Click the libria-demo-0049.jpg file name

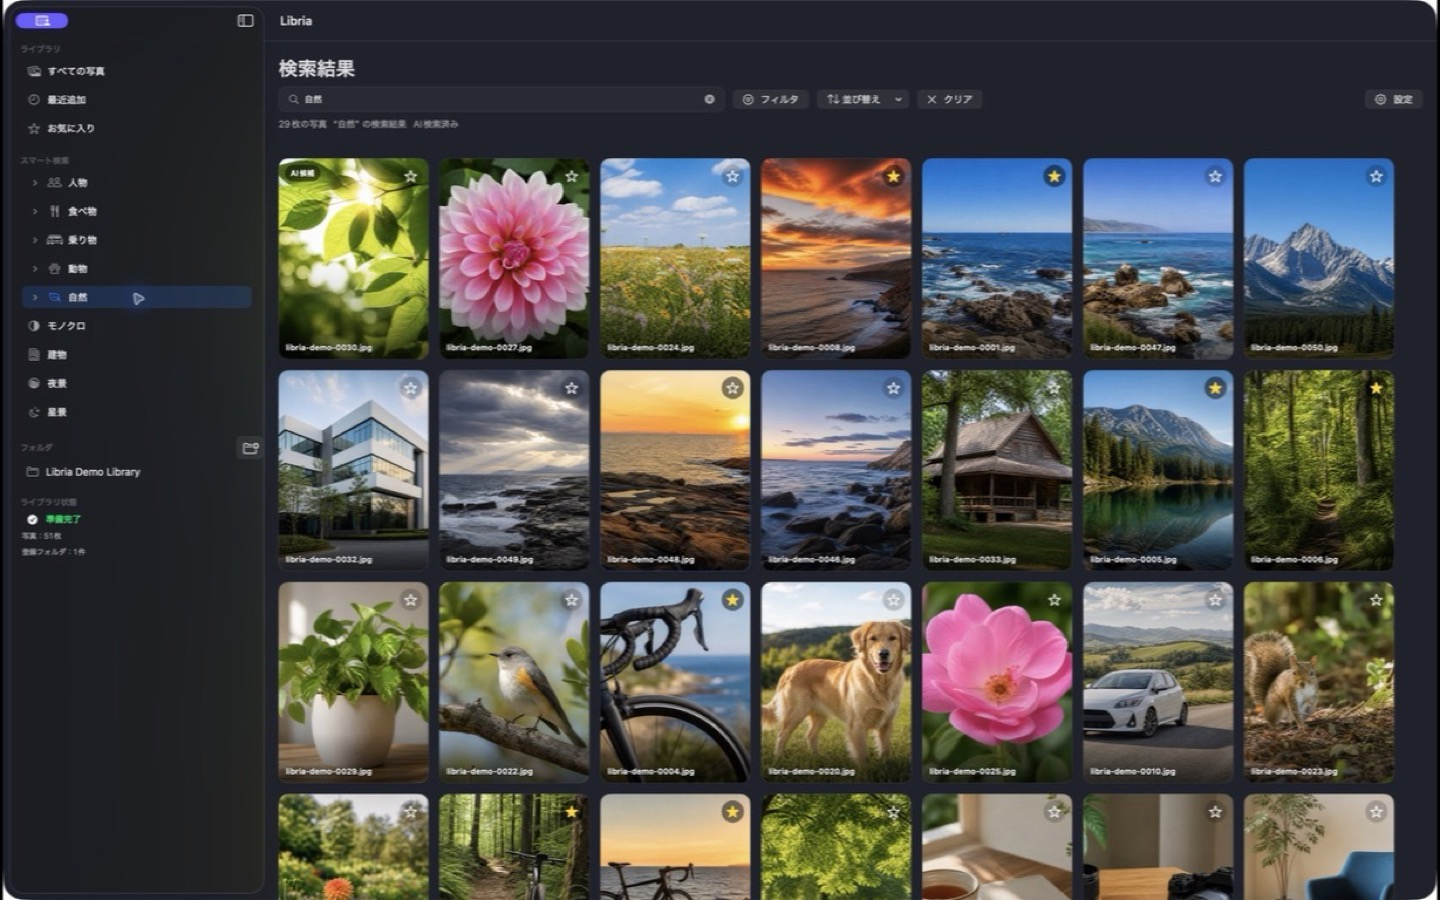[x=489, y=560]
